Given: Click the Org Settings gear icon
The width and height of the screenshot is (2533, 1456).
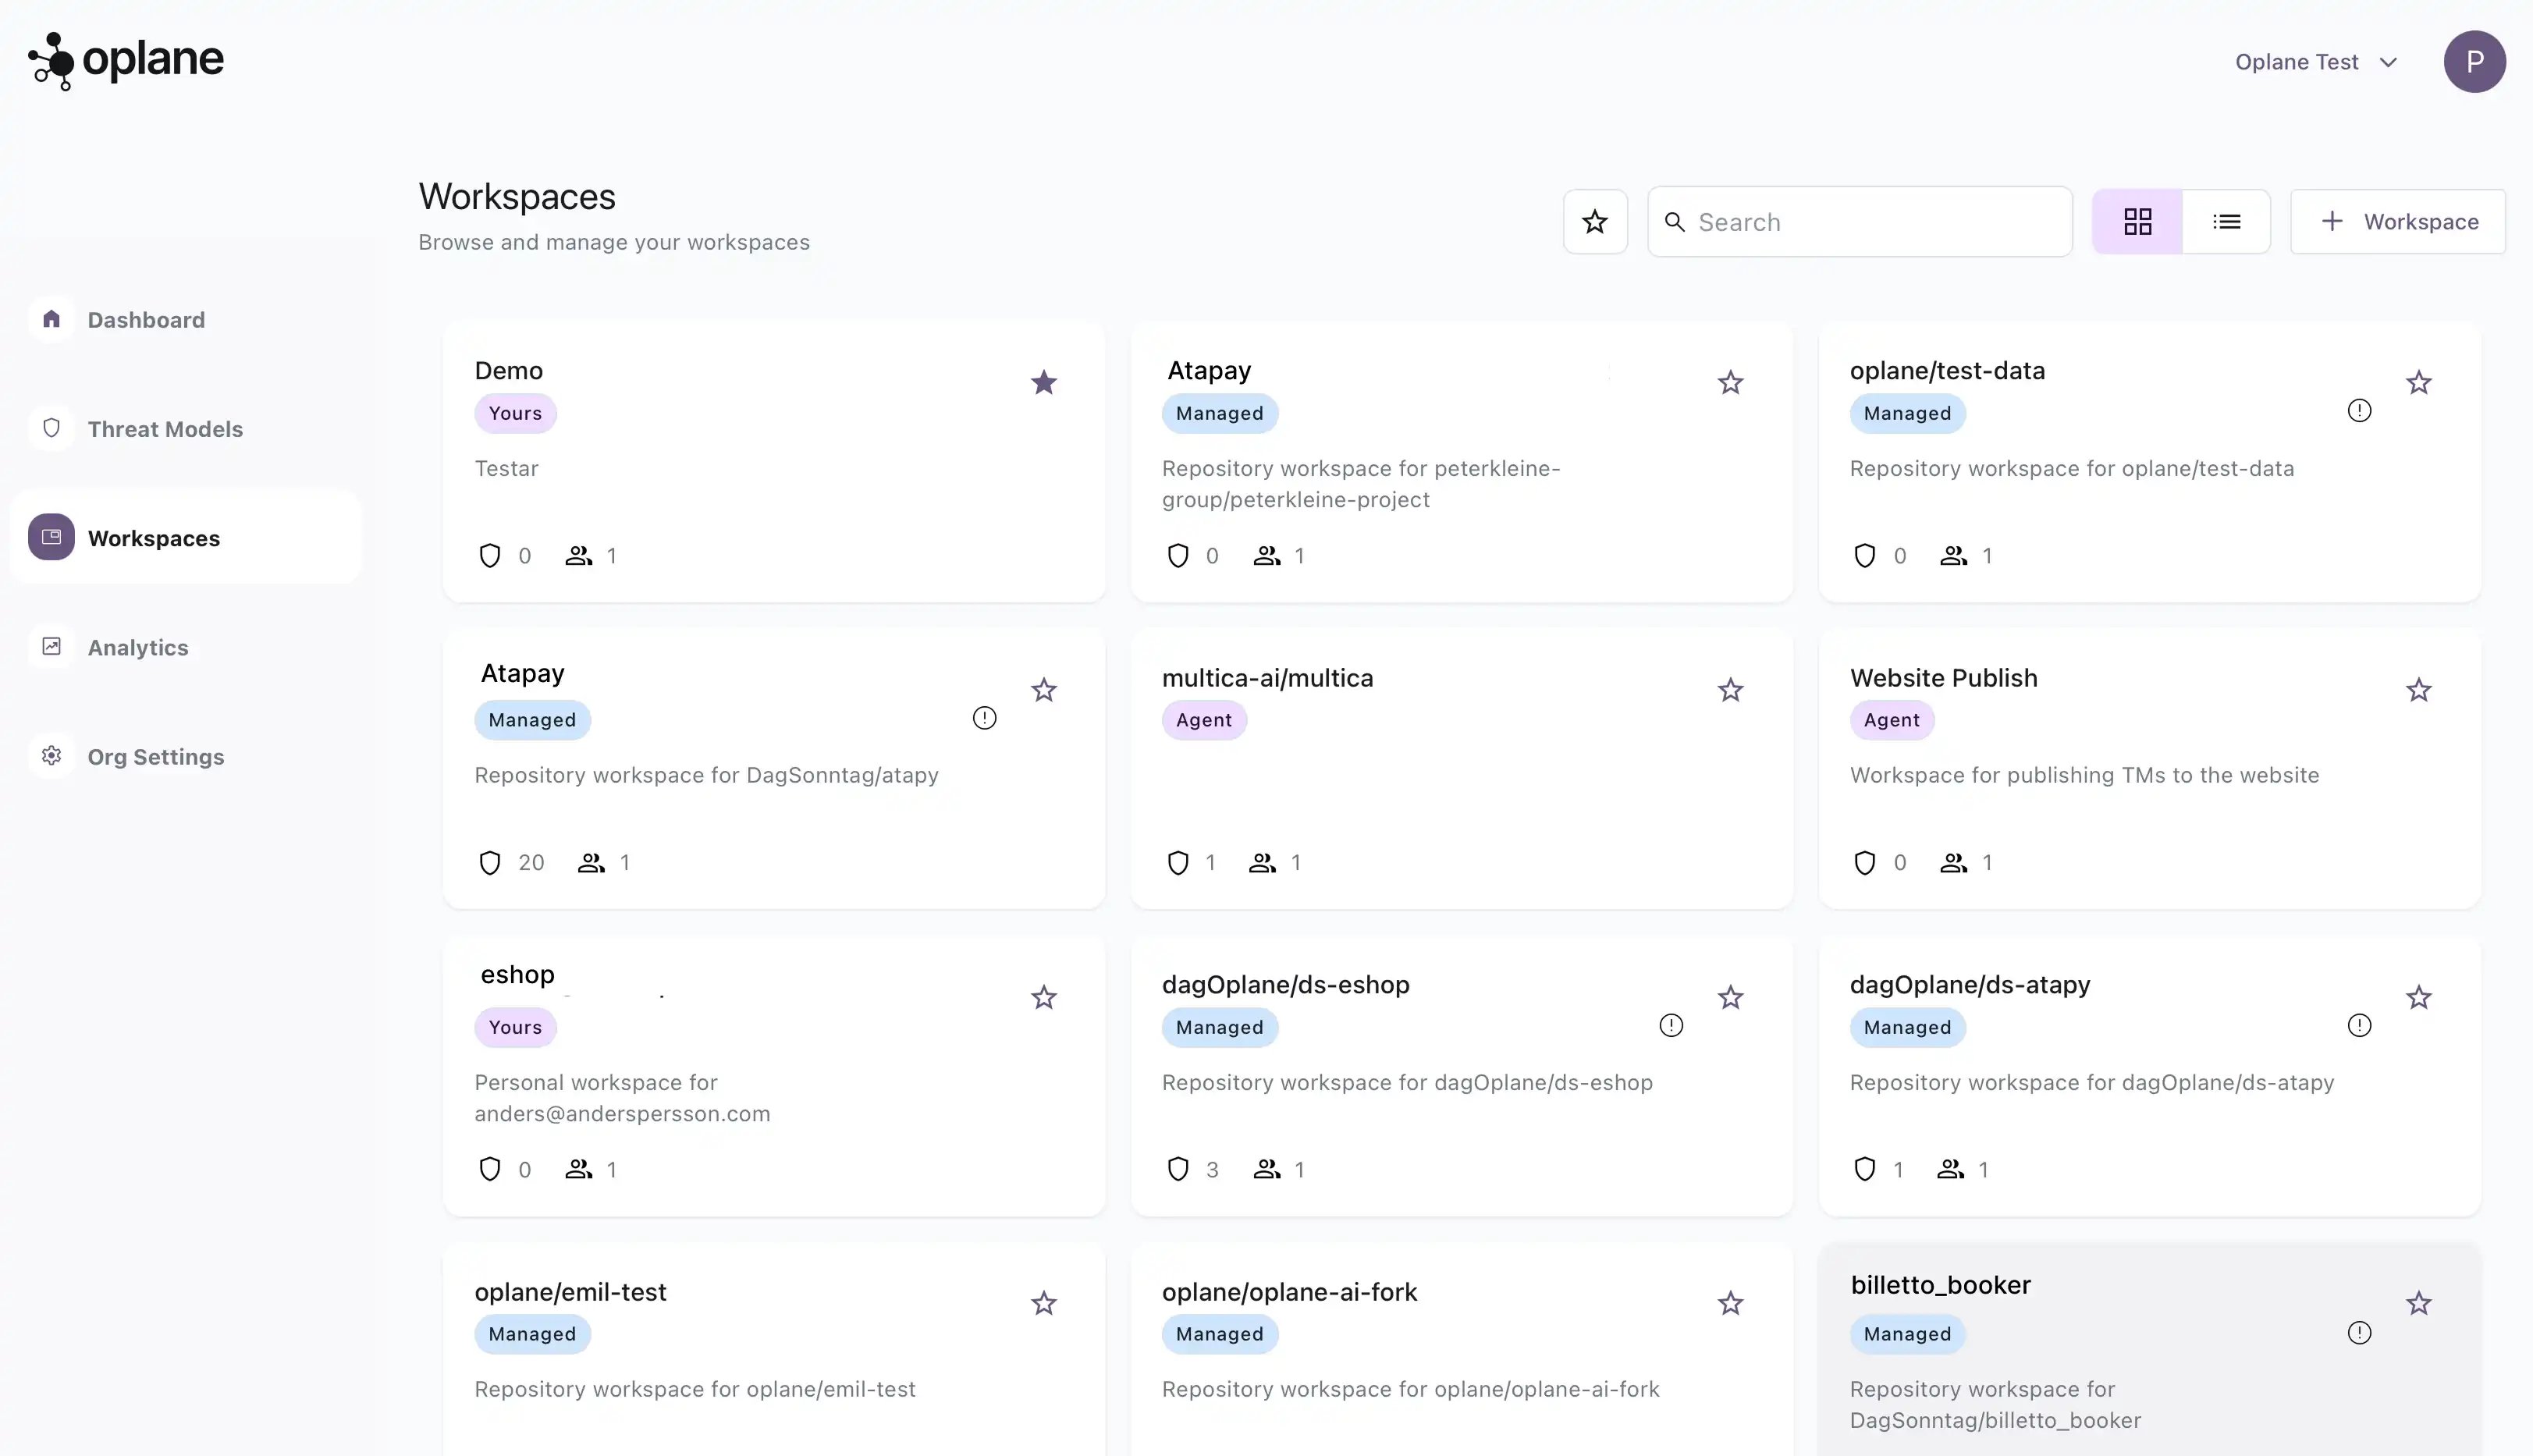Looking at the screenshot, I should pos(52,755).
